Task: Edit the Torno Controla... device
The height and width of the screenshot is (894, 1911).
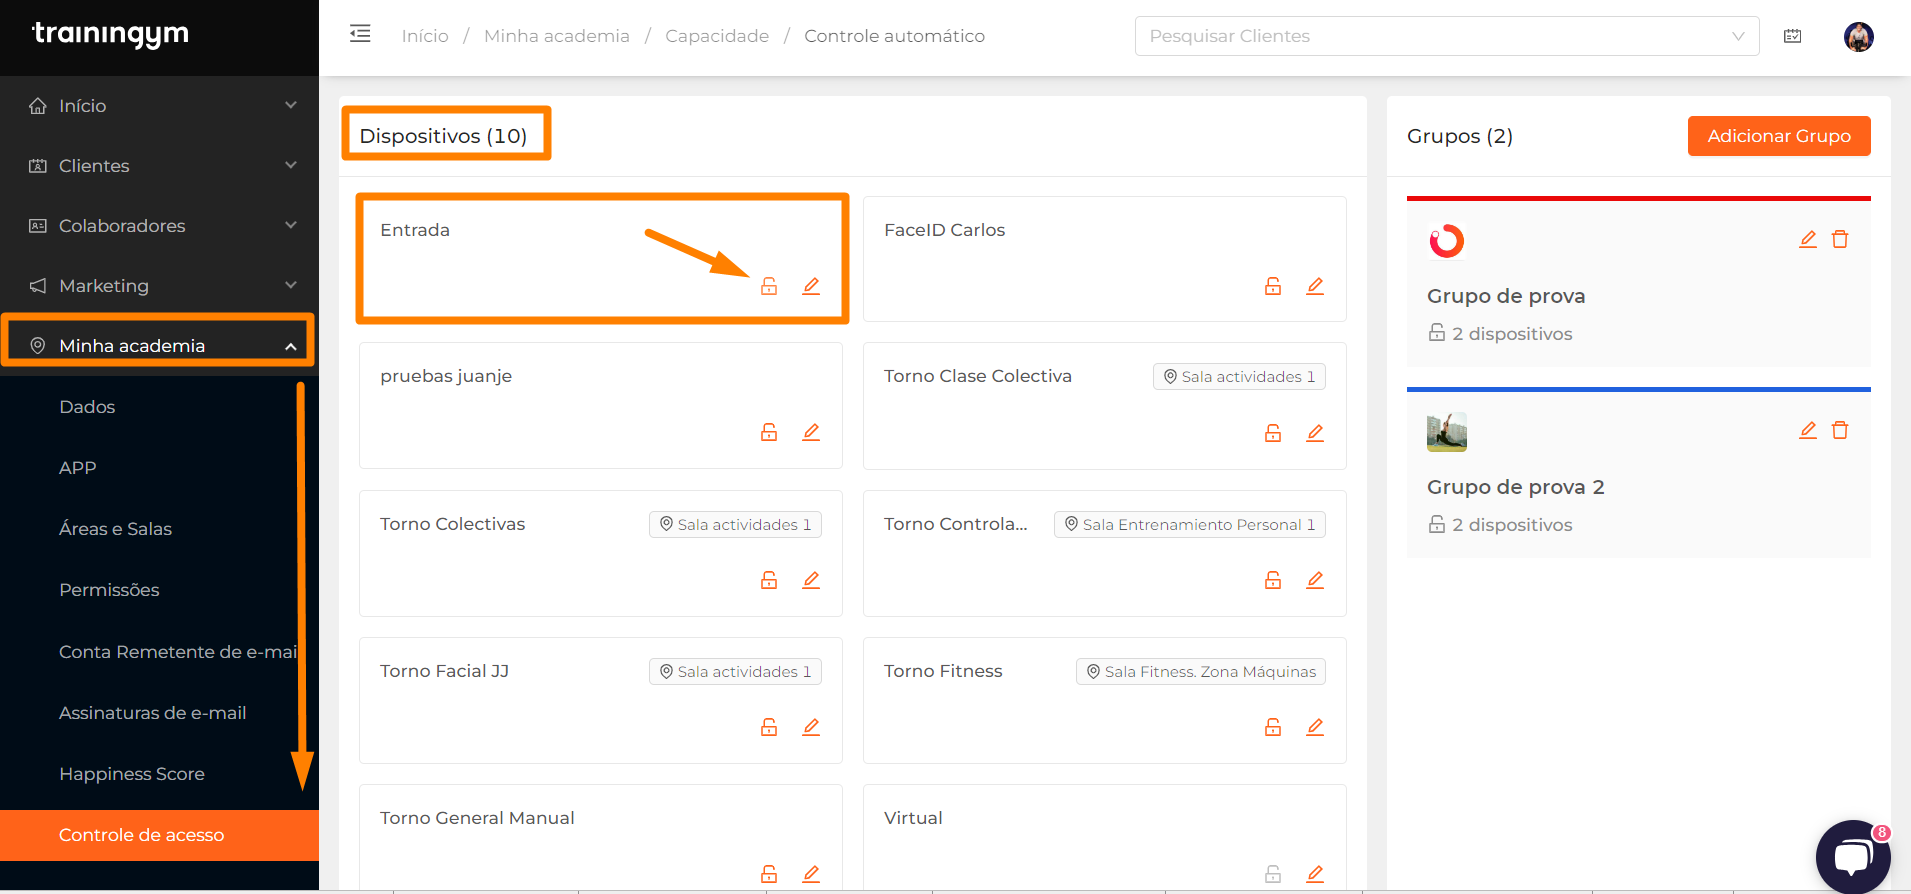Action: [x=1315, y=580]
